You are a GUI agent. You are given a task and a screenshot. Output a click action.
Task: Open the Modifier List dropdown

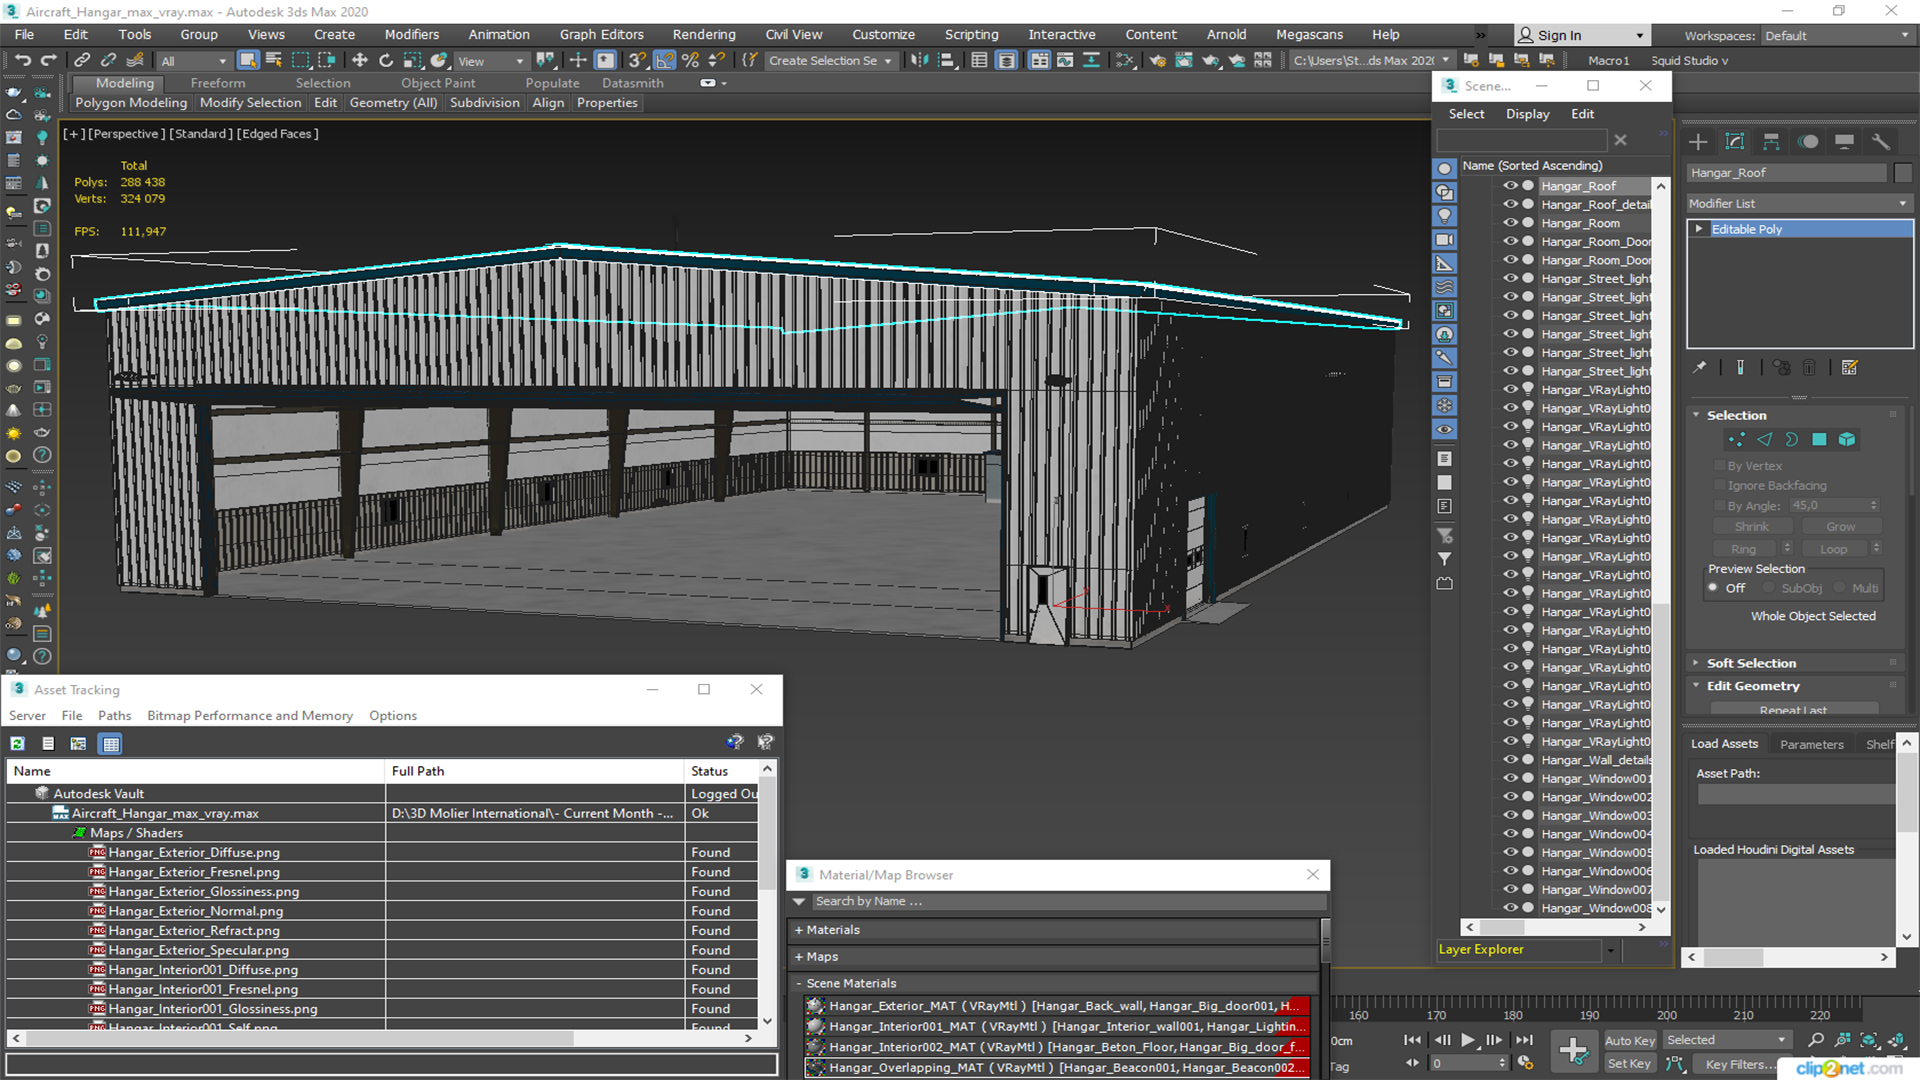tap(1799, 203)
